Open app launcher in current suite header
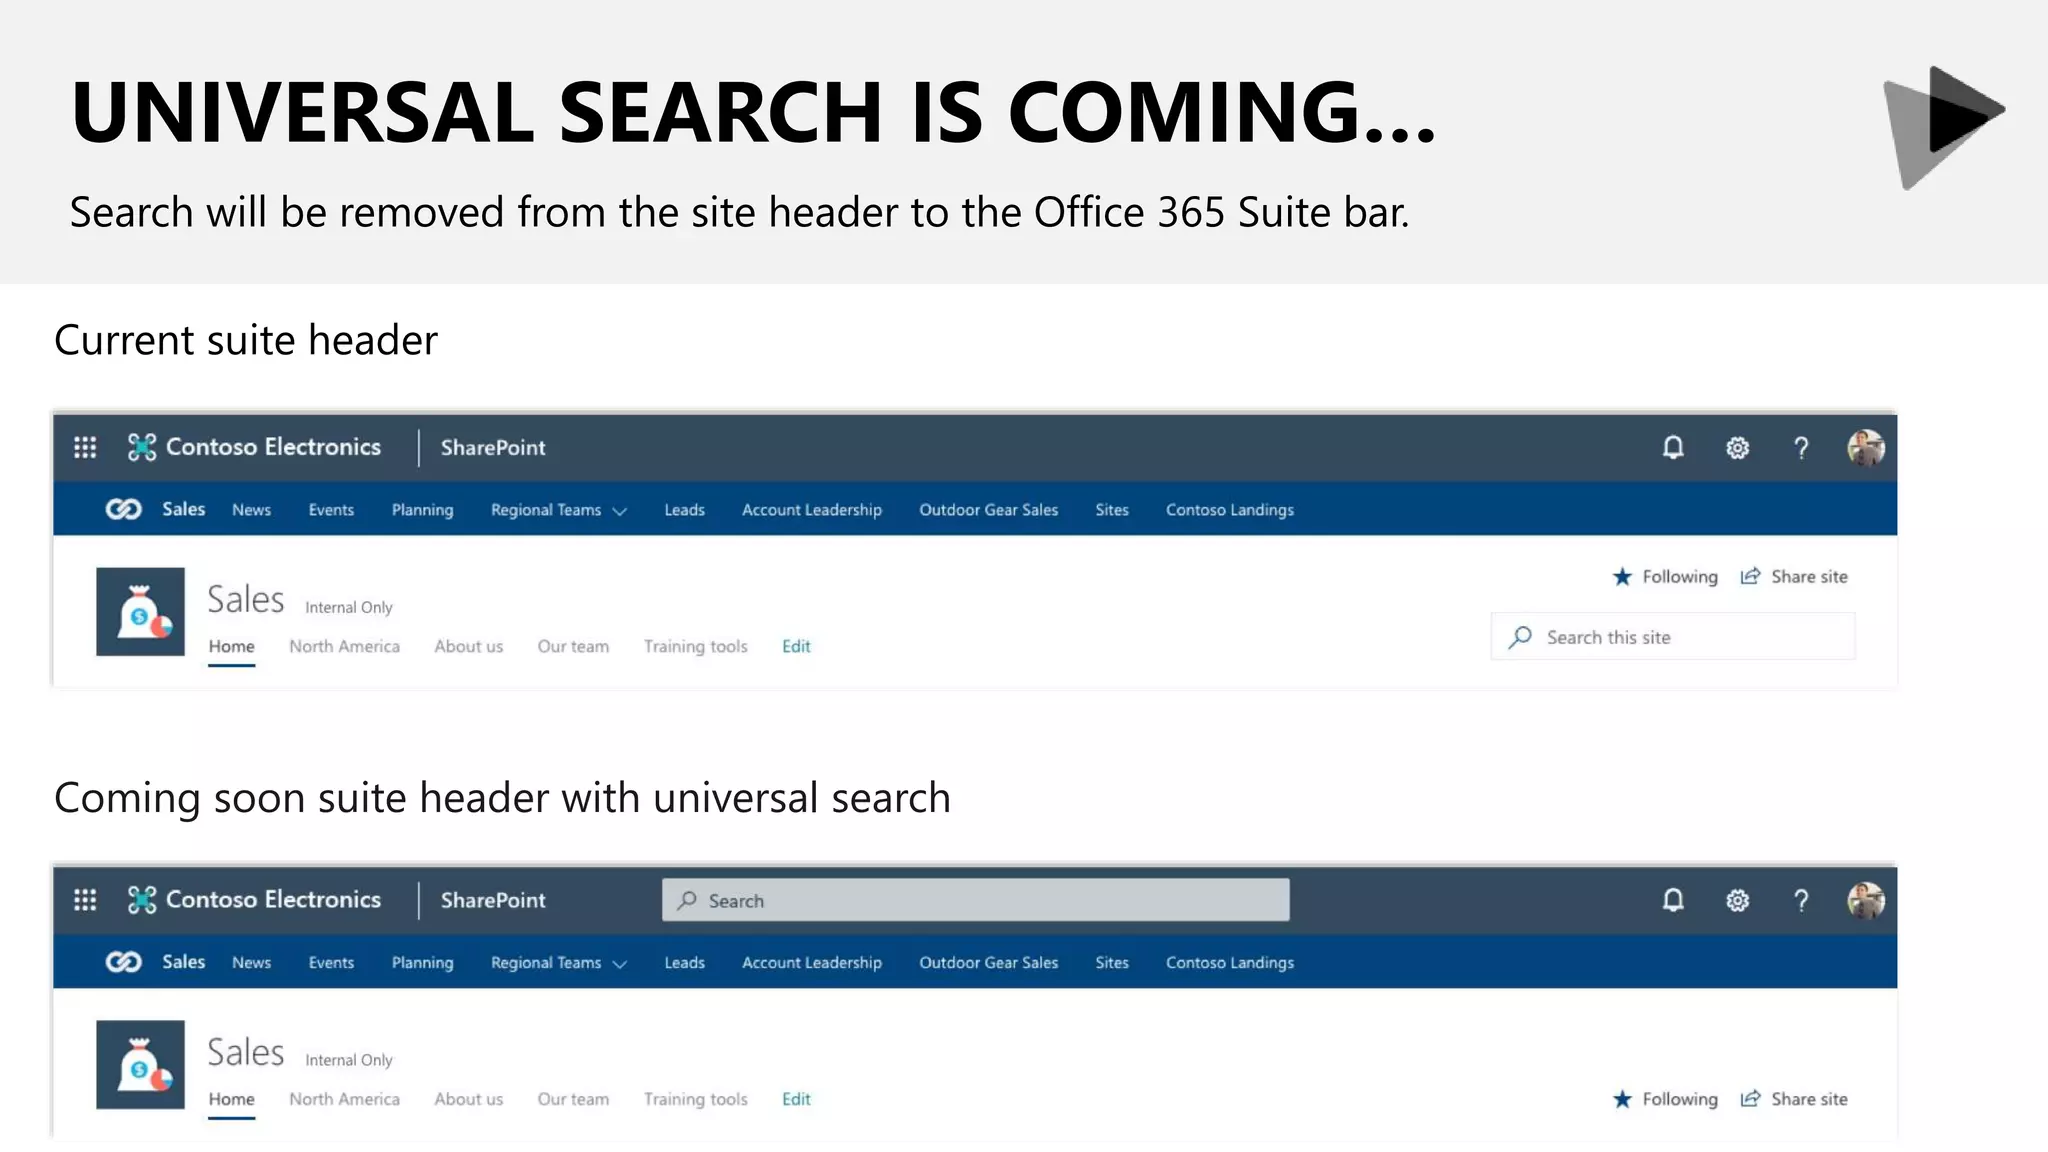 [85, 447]
